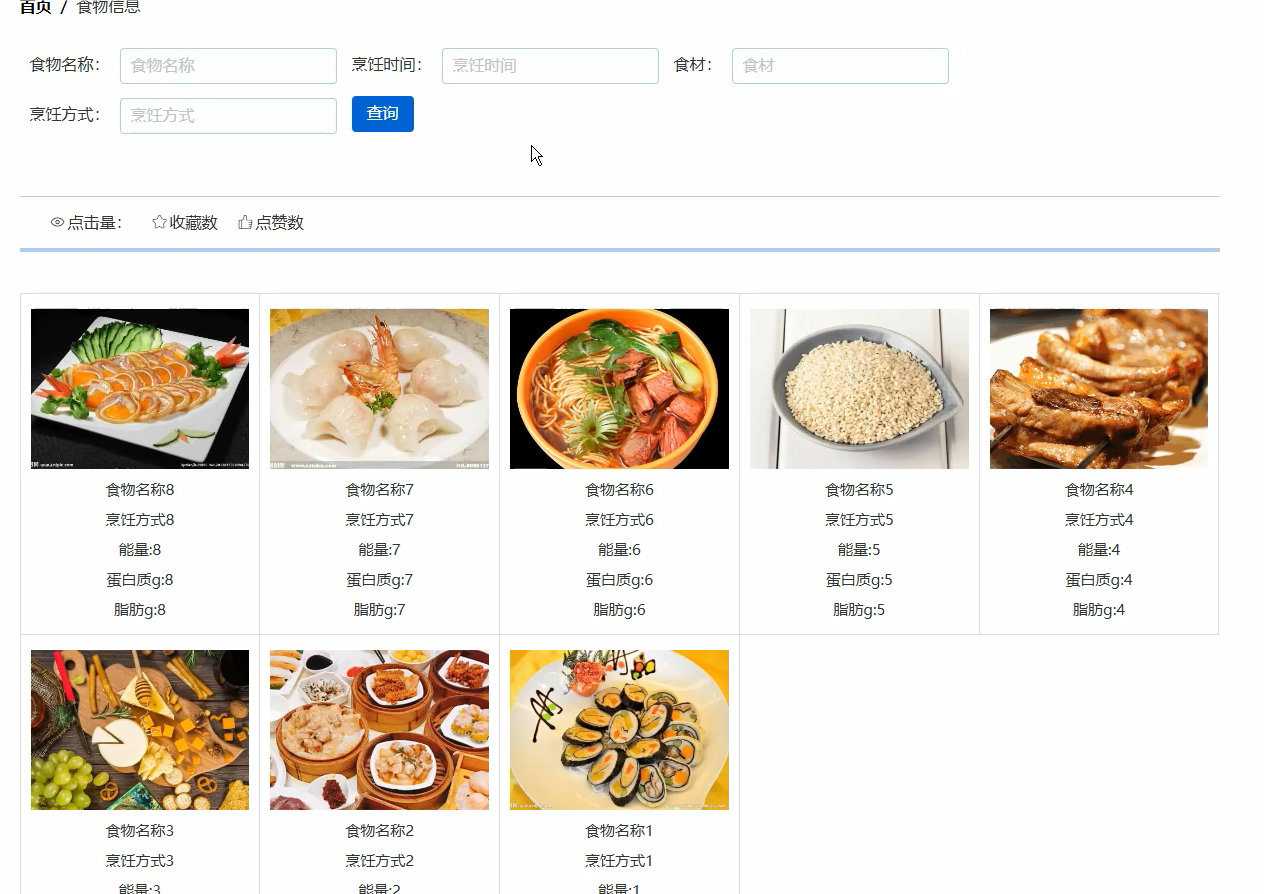1264x894 pixels.
Task: Open the 食物名称4 grilled meat photo
Action: pos(1099,389)
